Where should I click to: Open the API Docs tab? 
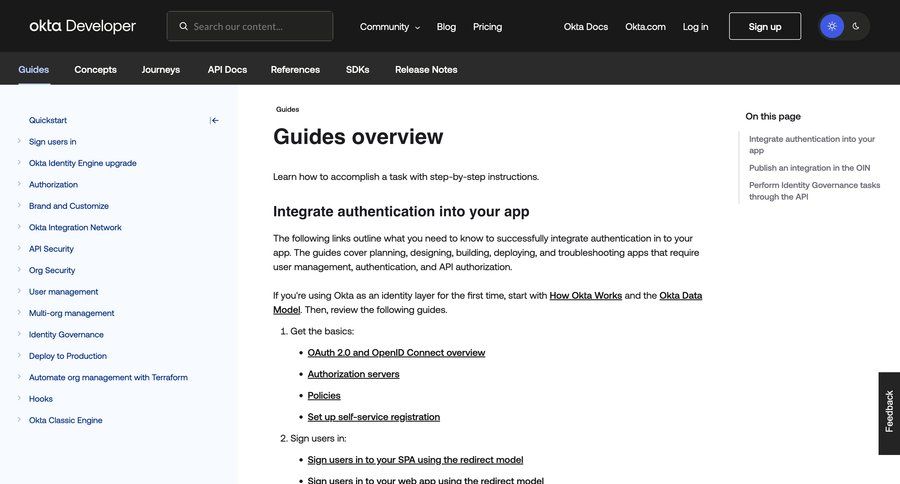(227, 69)
